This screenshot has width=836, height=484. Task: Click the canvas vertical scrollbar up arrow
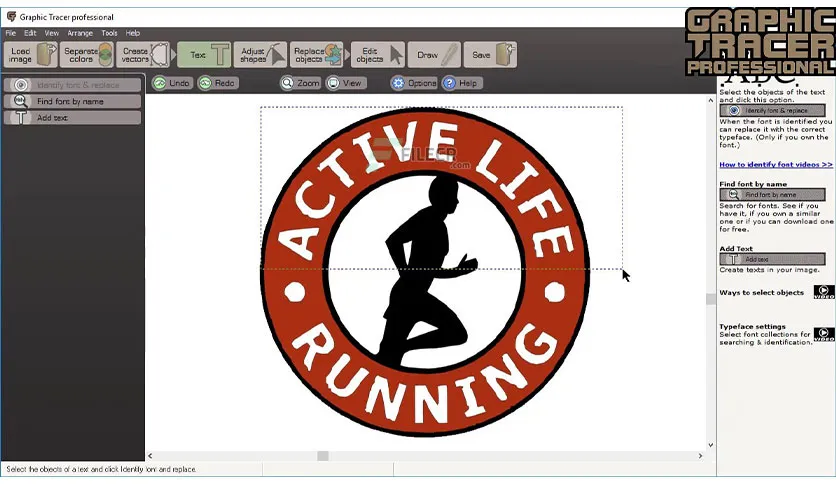(x=710, y=100)
